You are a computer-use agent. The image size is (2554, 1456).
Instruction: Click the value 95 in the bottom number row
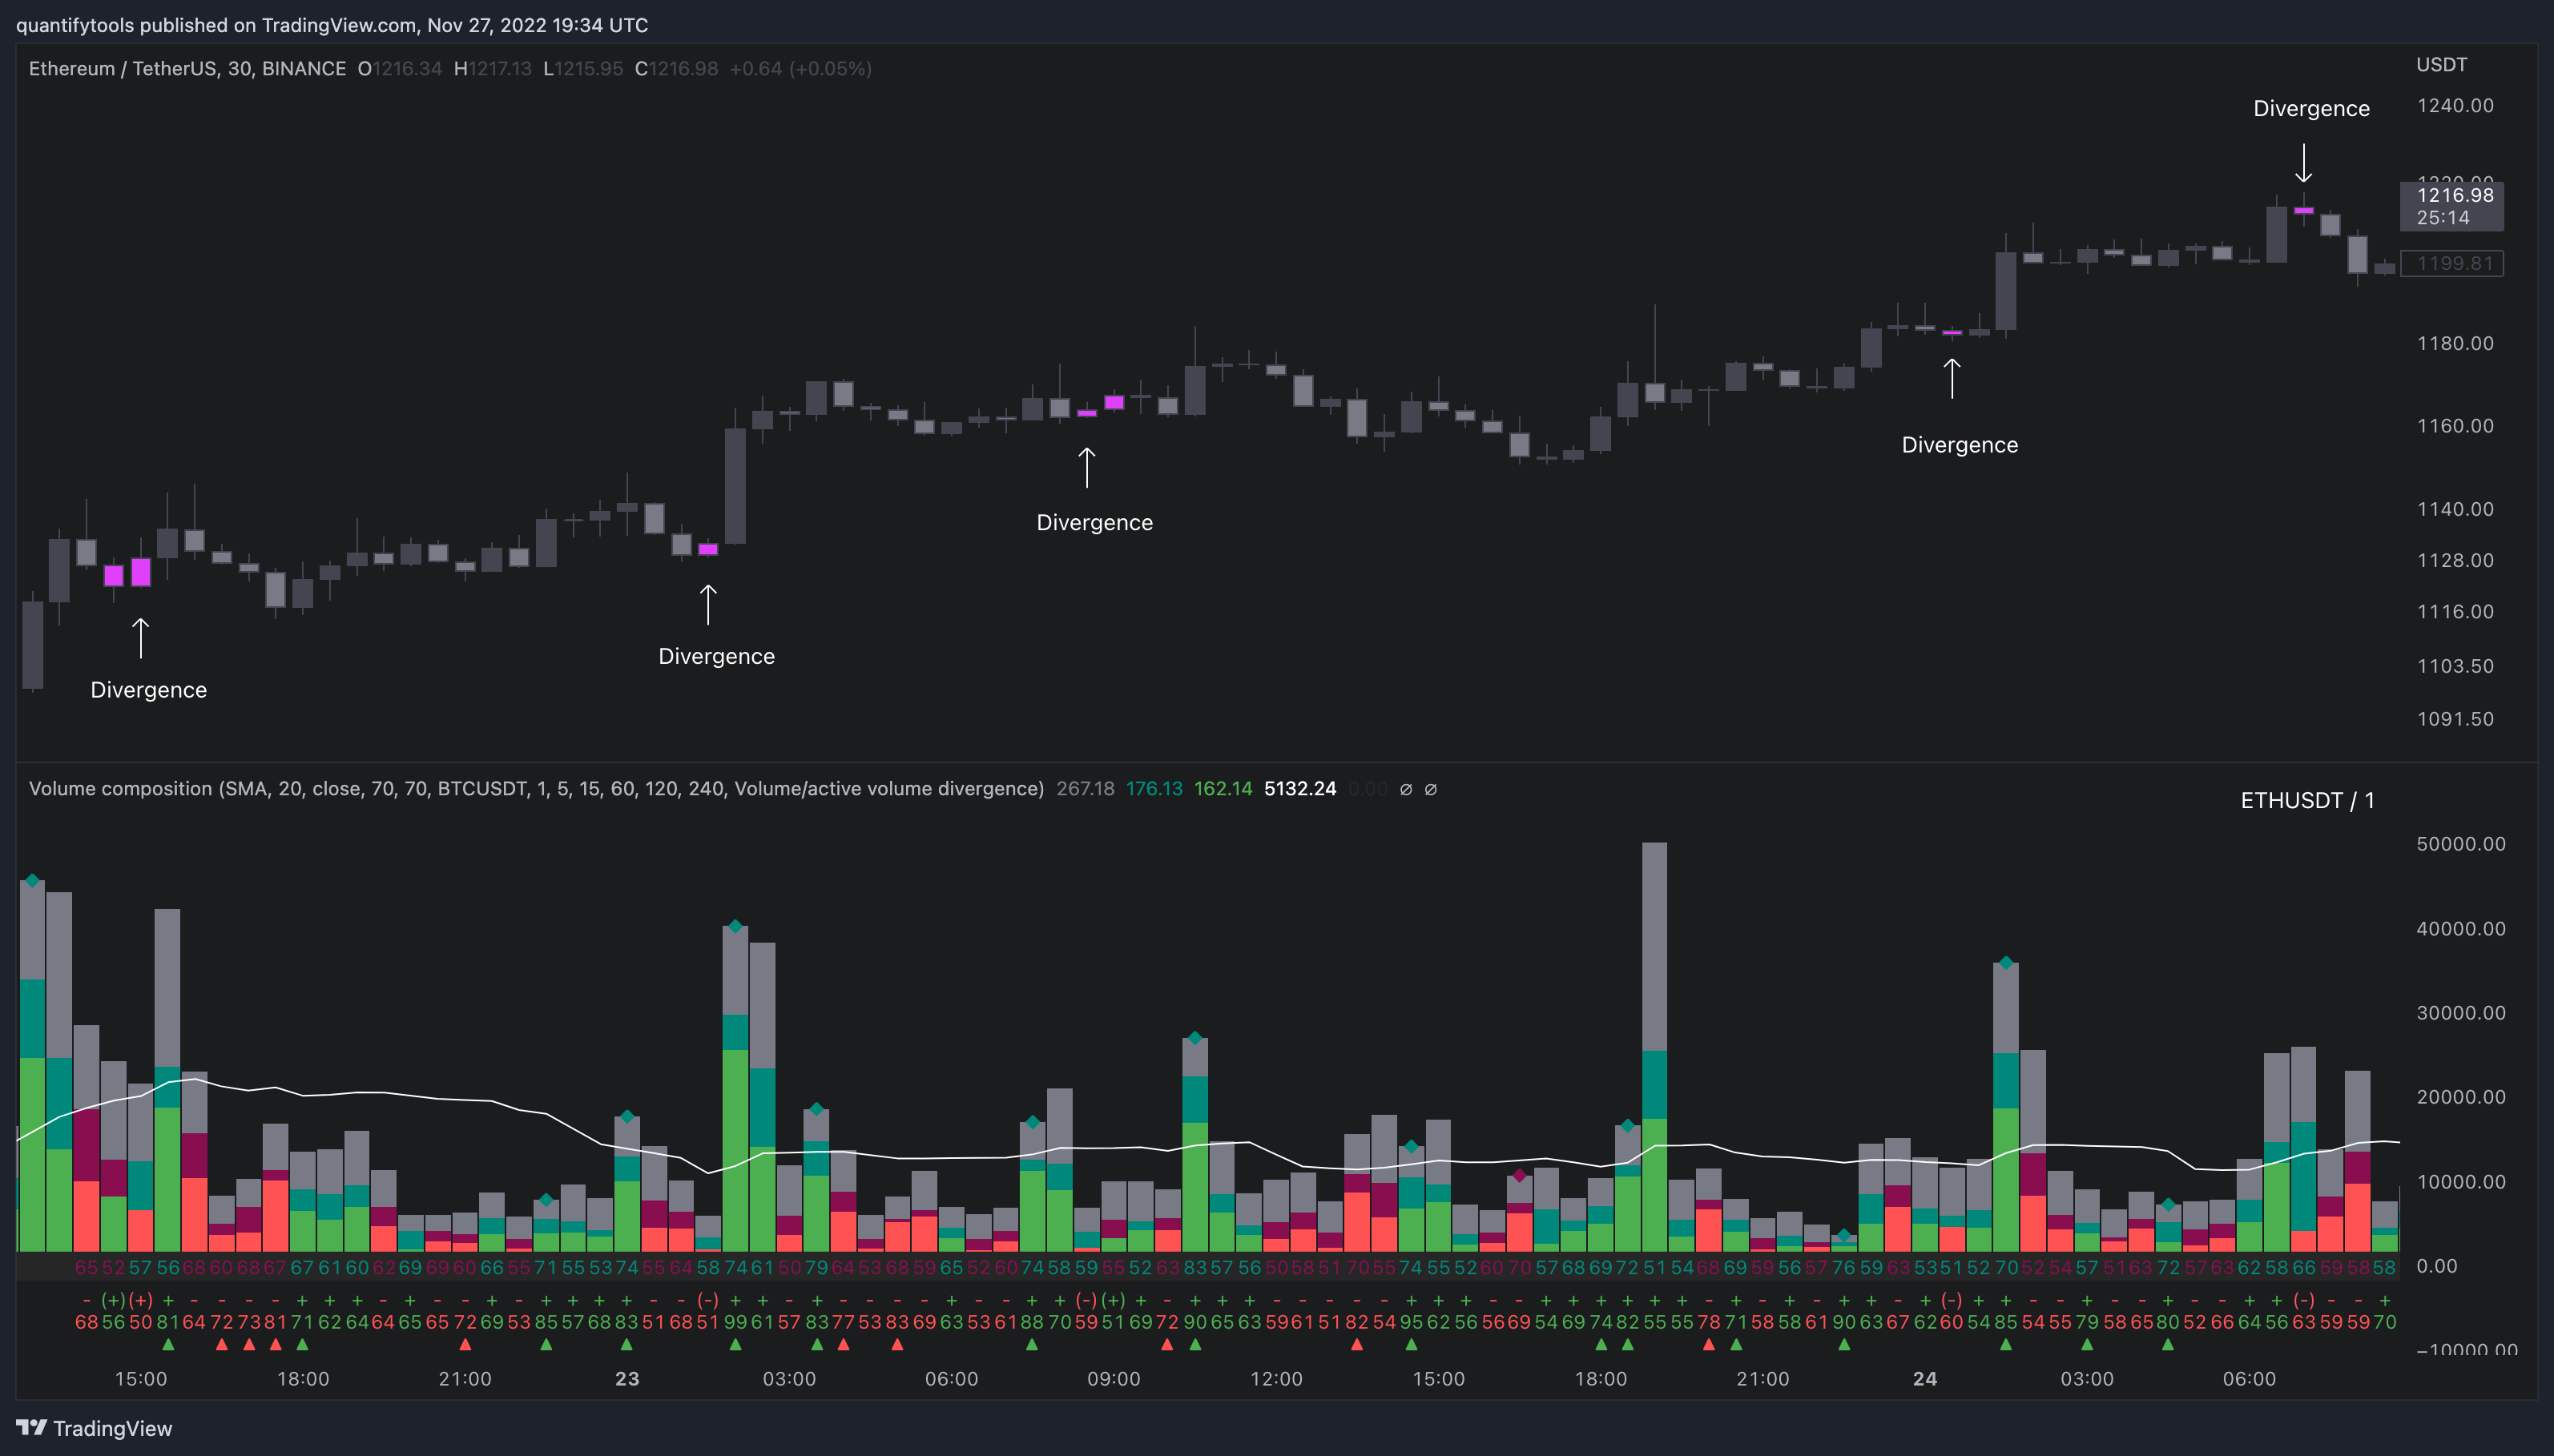point(1411,1322)
